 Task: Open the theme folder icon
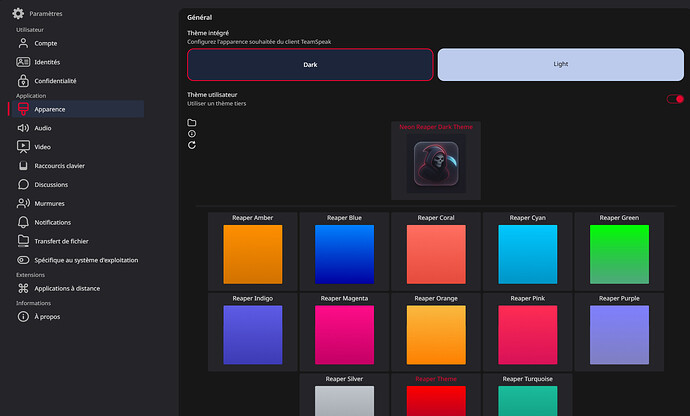(x=192, y=123)
